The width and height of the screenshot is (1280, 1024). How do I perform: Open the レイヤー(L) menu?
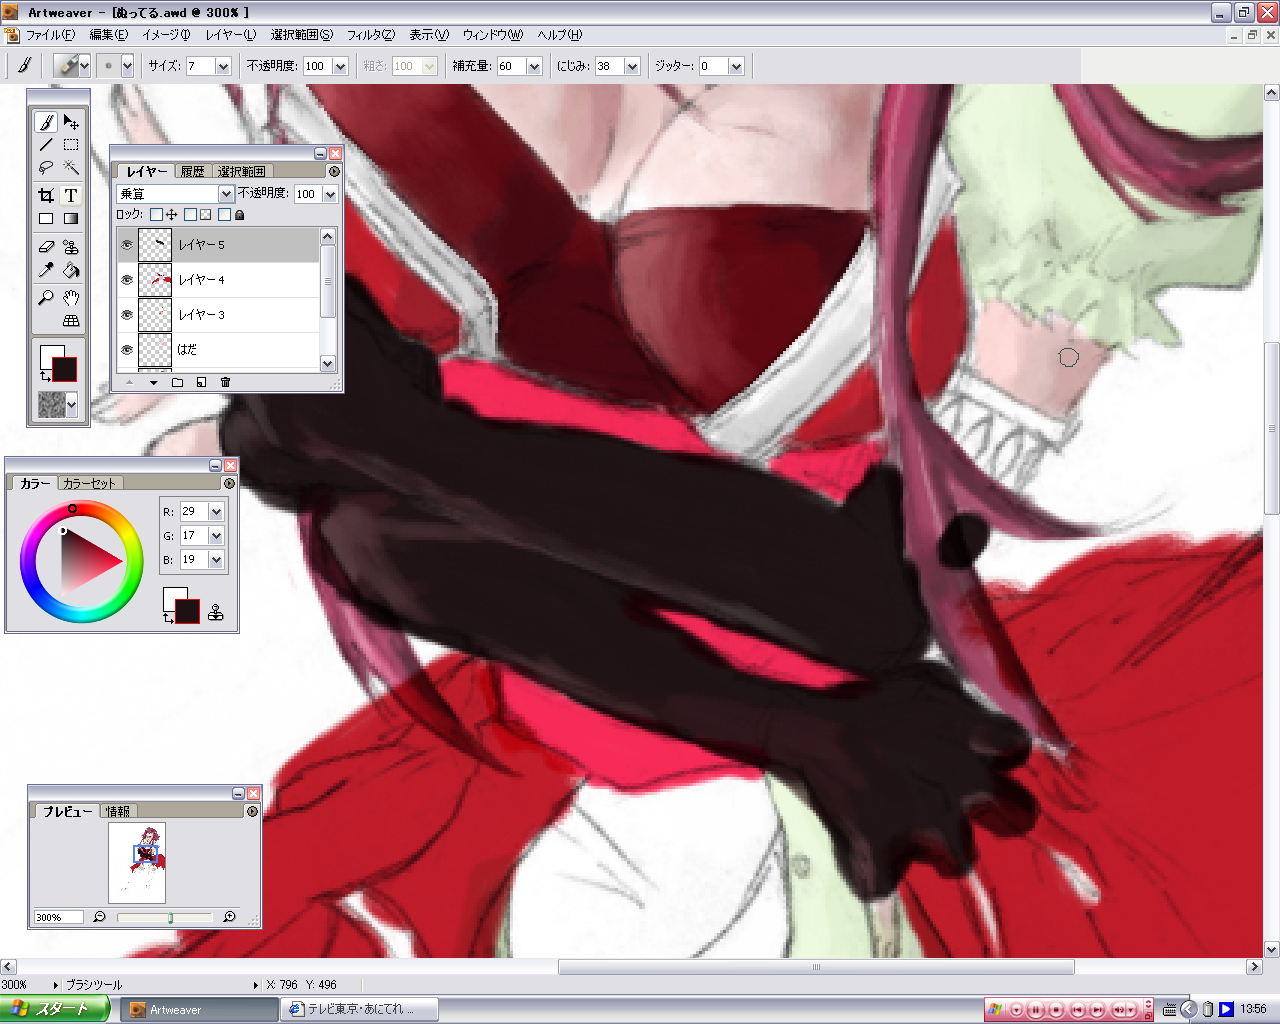click(x=231, y=35)
